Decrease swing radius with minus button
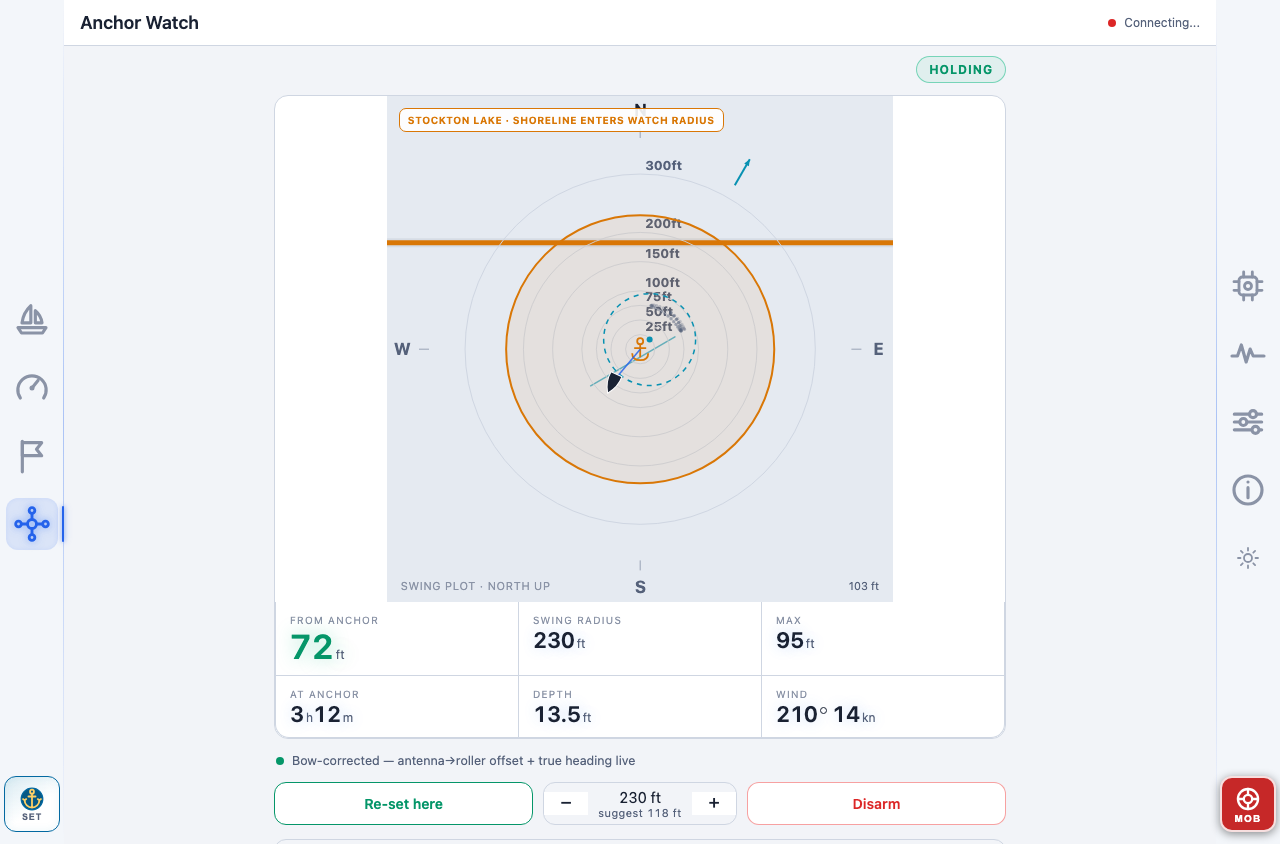Screen dimensions: 1280x844 point(566,803)
